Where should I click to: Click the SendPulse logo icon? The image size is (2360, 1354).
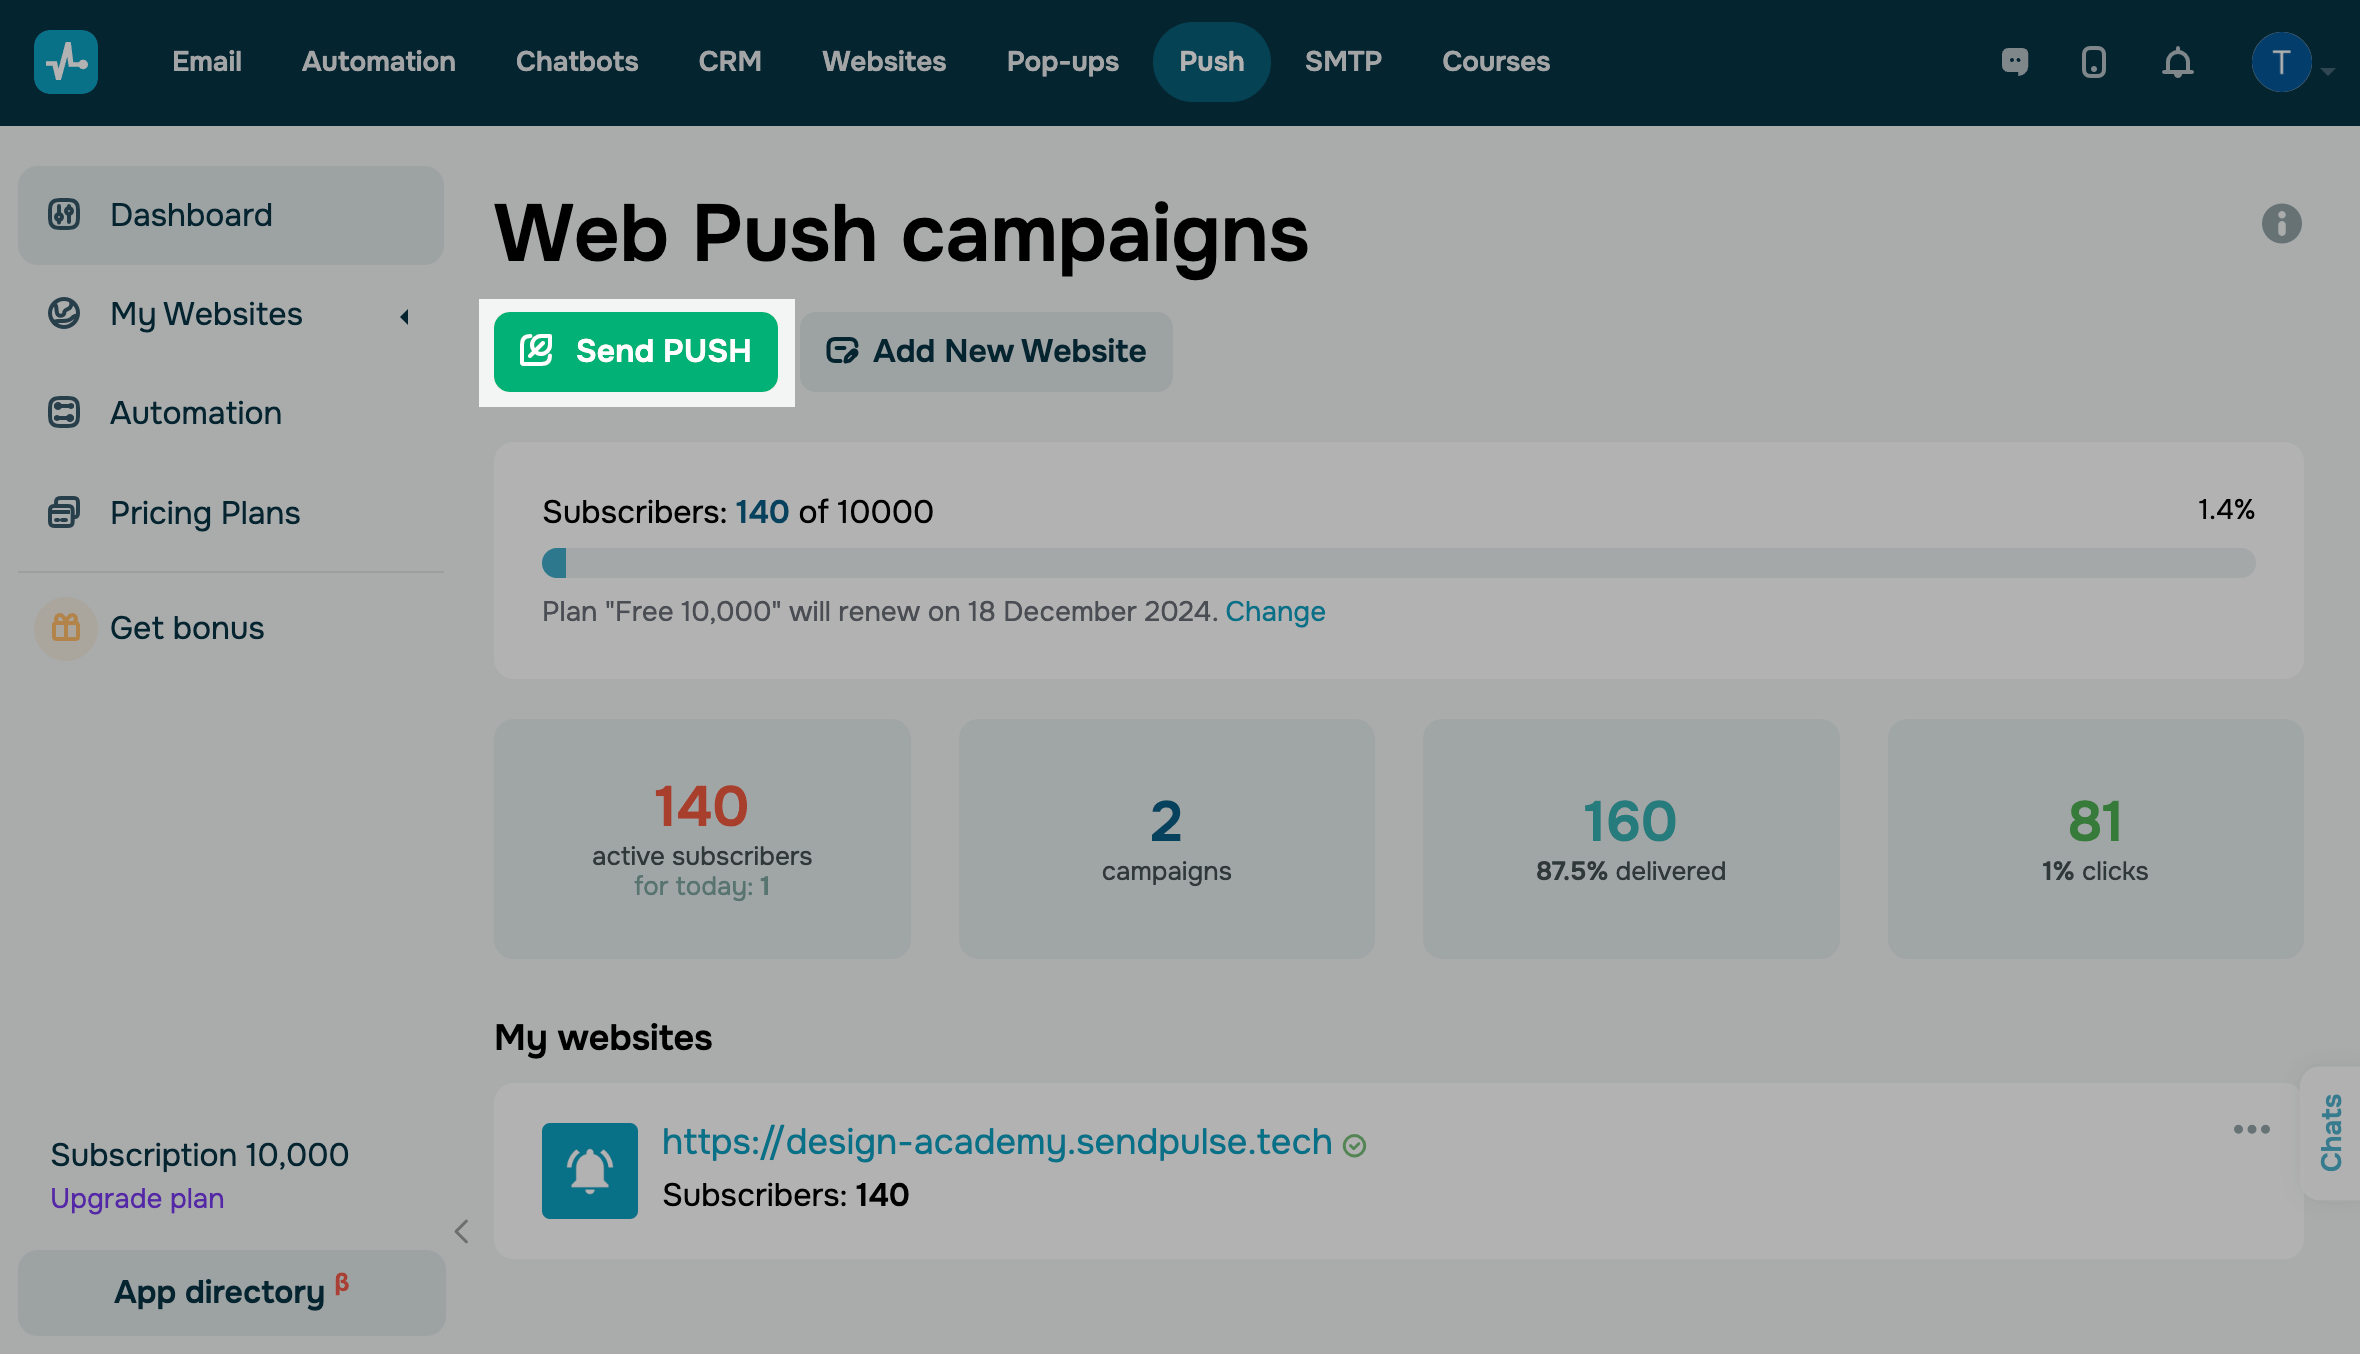pos(66,62)
